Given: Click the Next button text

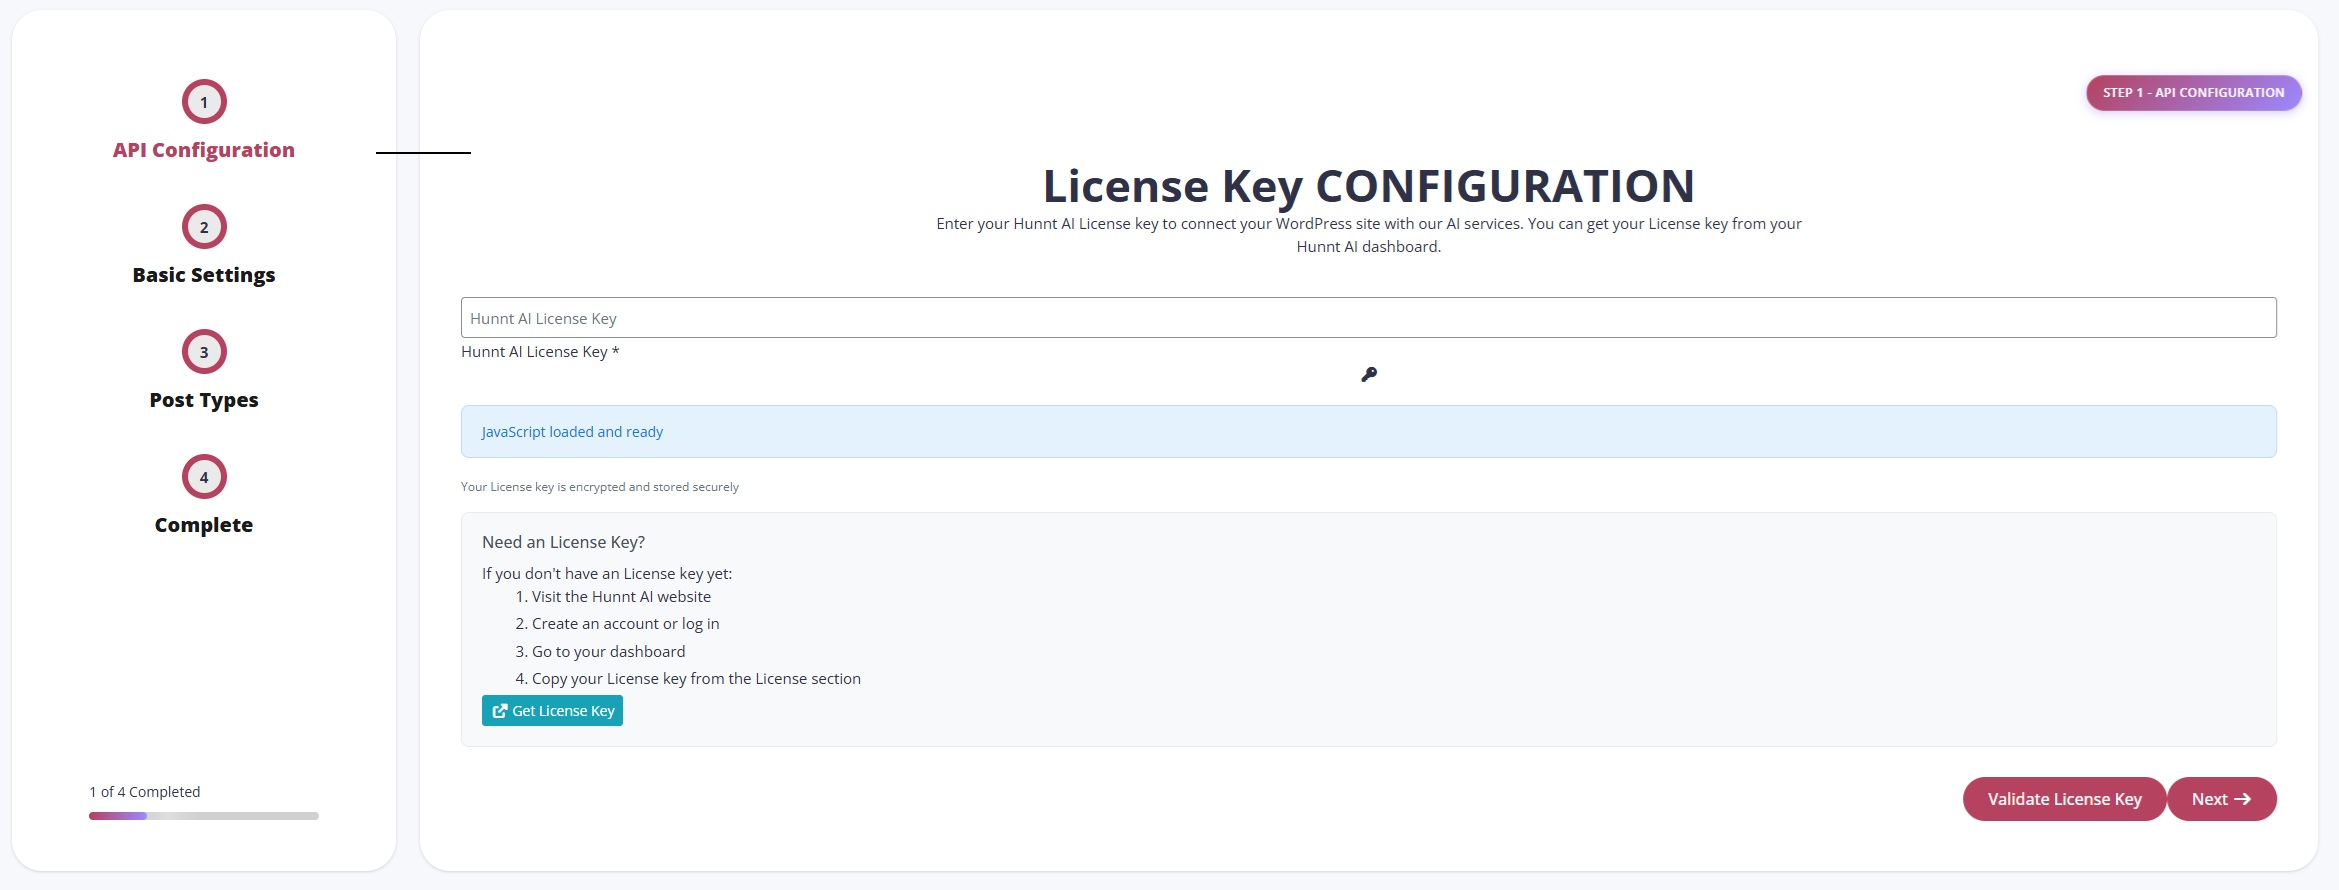Looking at the screenshot, I should [x=2209, y=799].
